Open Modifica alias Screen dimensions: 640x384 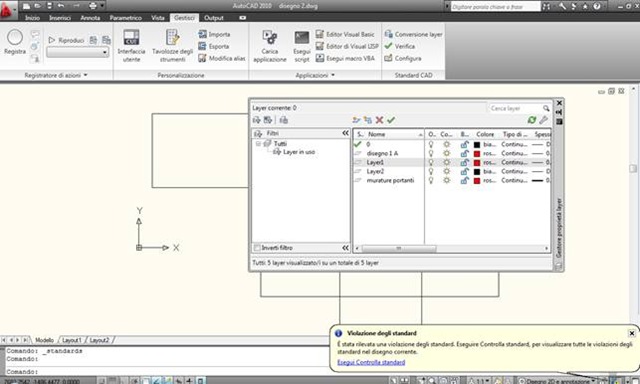click(222, 58)
